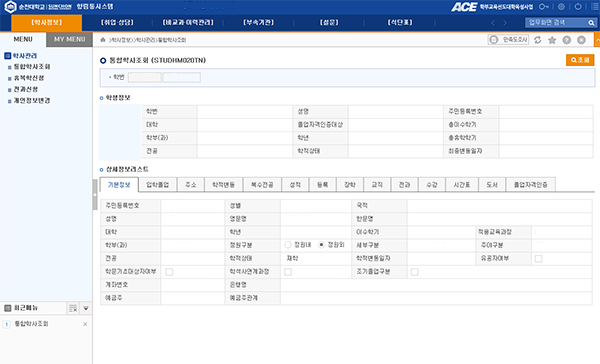Open the list menu icon at top right

595,7
